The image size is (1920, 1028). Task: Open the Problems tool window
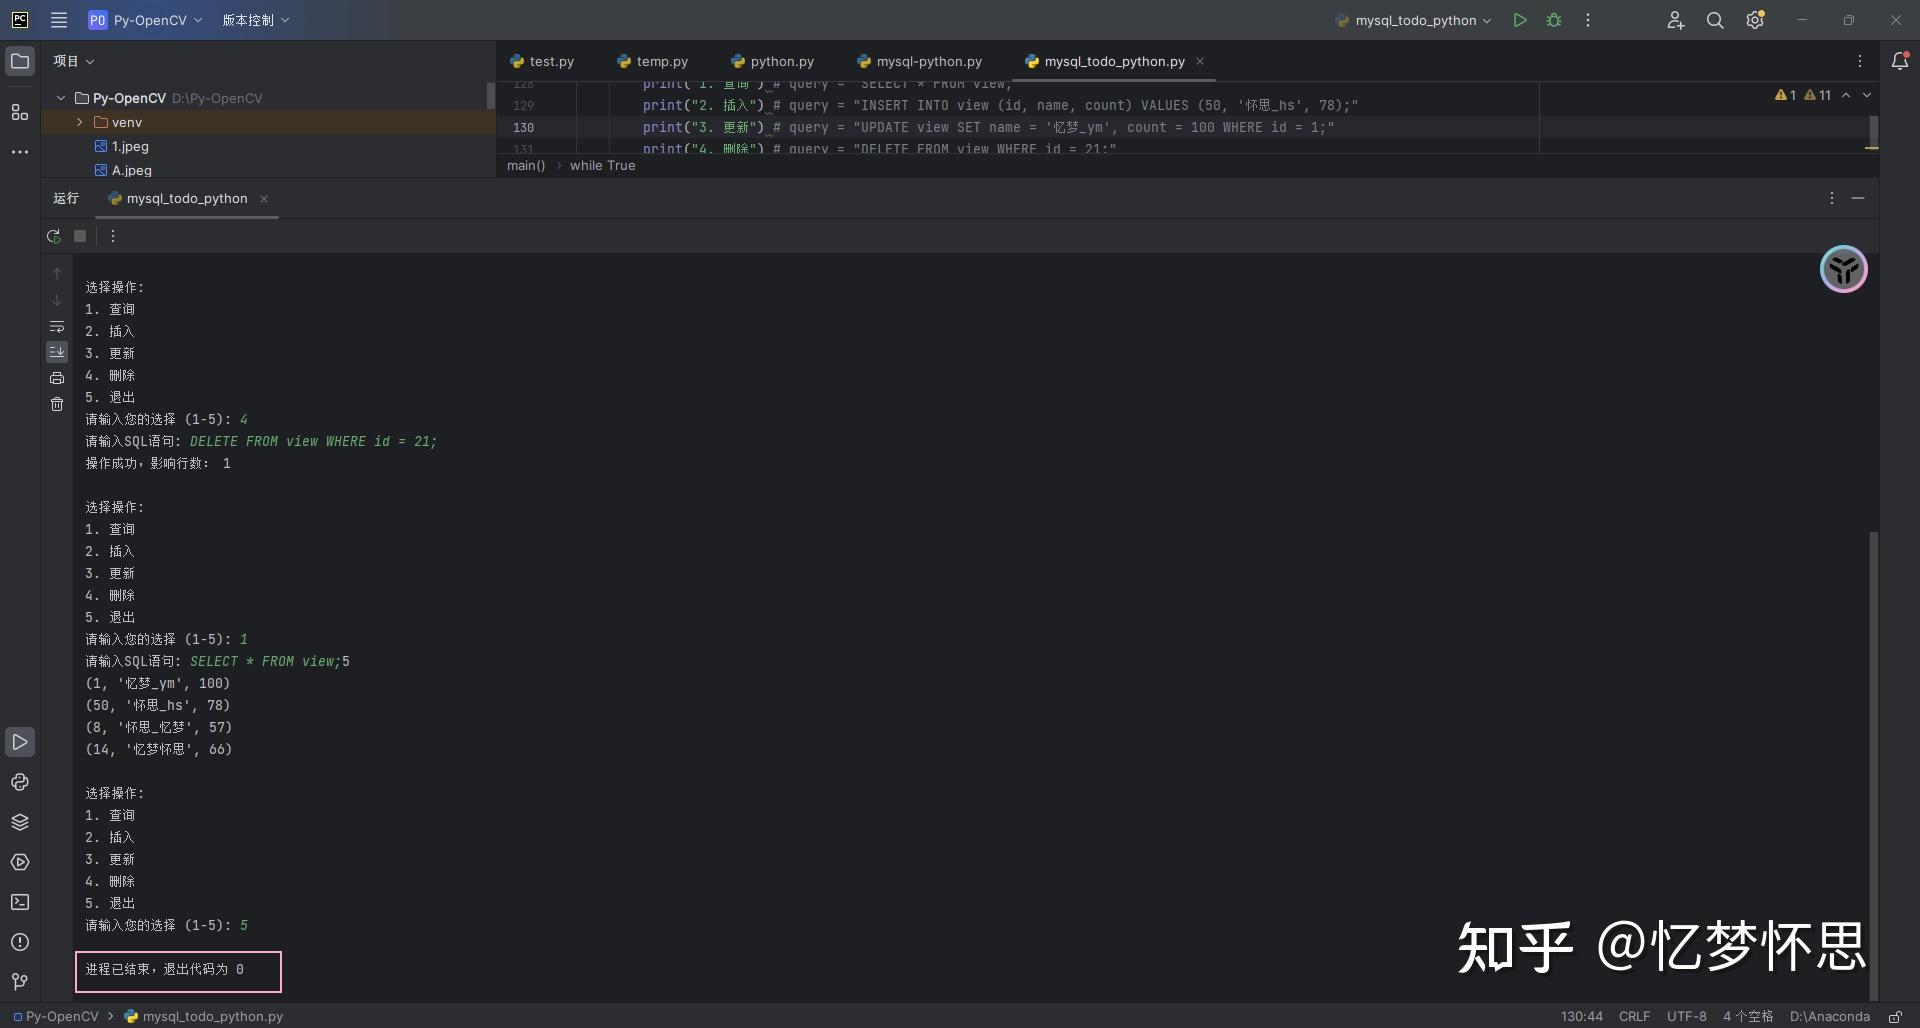coord(20,942)
